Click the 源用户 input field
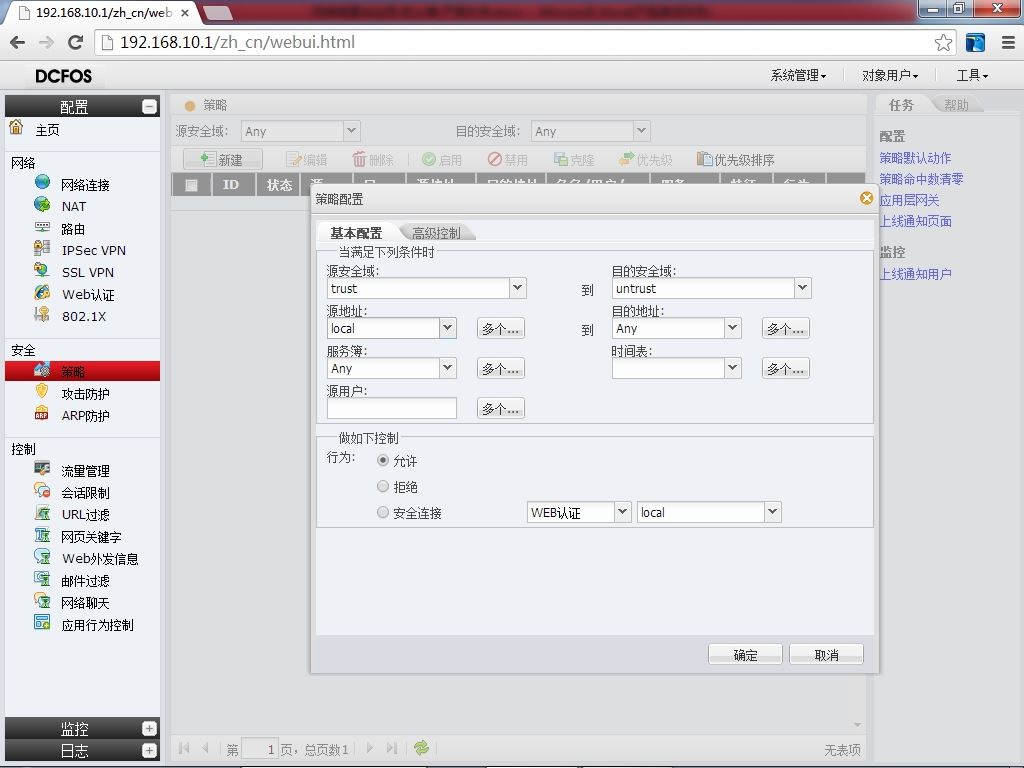 pos(392,408)
